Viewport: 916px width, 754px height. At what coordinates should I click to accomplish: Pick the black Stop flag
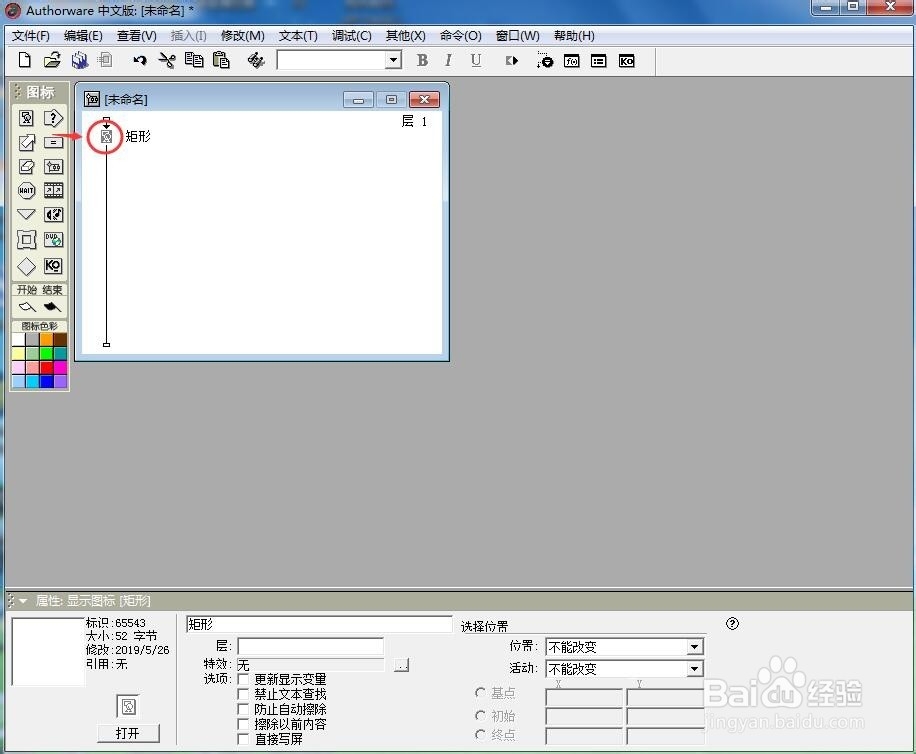pos(53,307)
